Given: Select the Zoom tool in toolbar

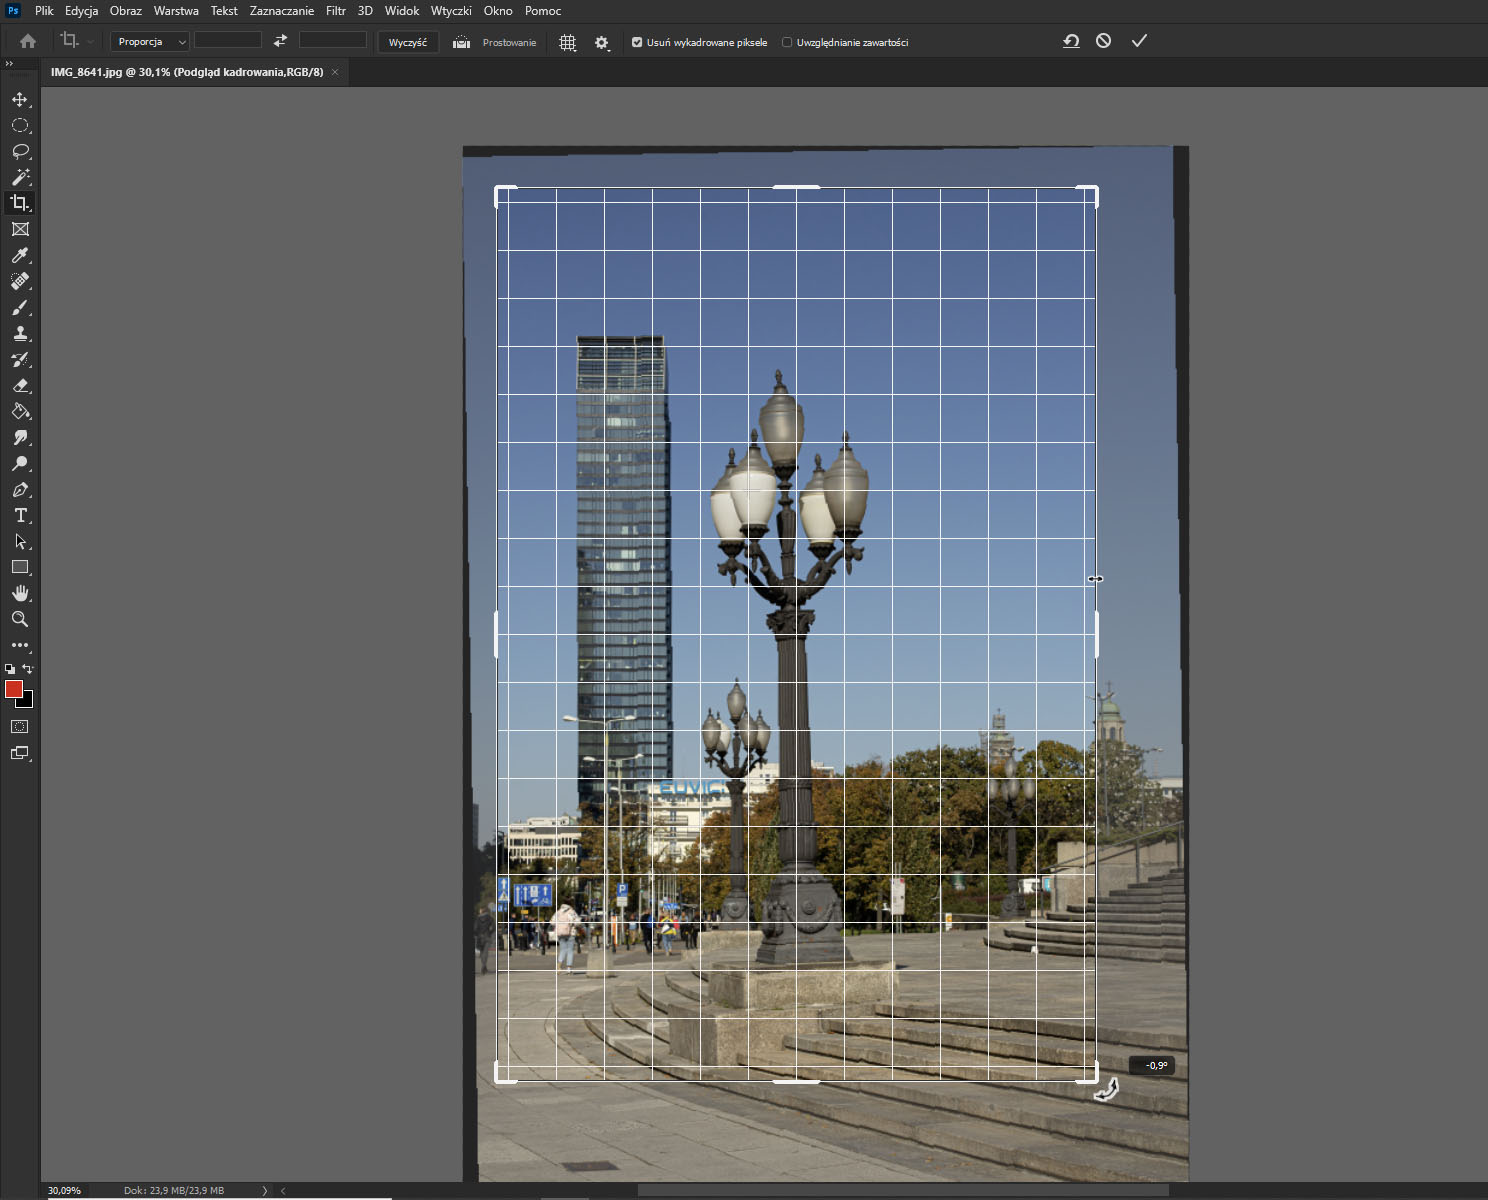Looking at the screenshot, I should click(19, 620).
